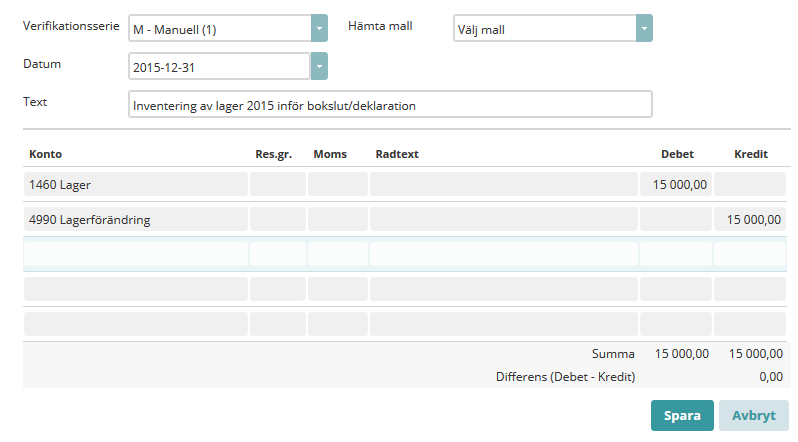Click the Debet cell on 4990 Lagerförändring row

(x=675, y=219)
